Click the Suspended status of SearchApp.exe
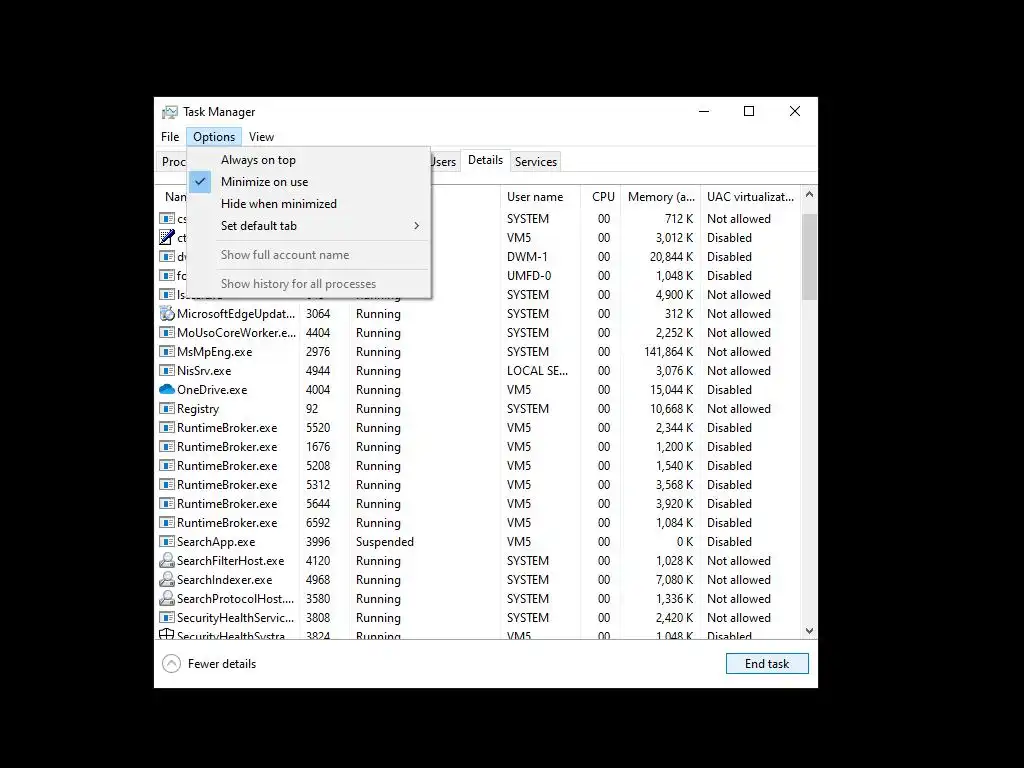 pos(385,541)
